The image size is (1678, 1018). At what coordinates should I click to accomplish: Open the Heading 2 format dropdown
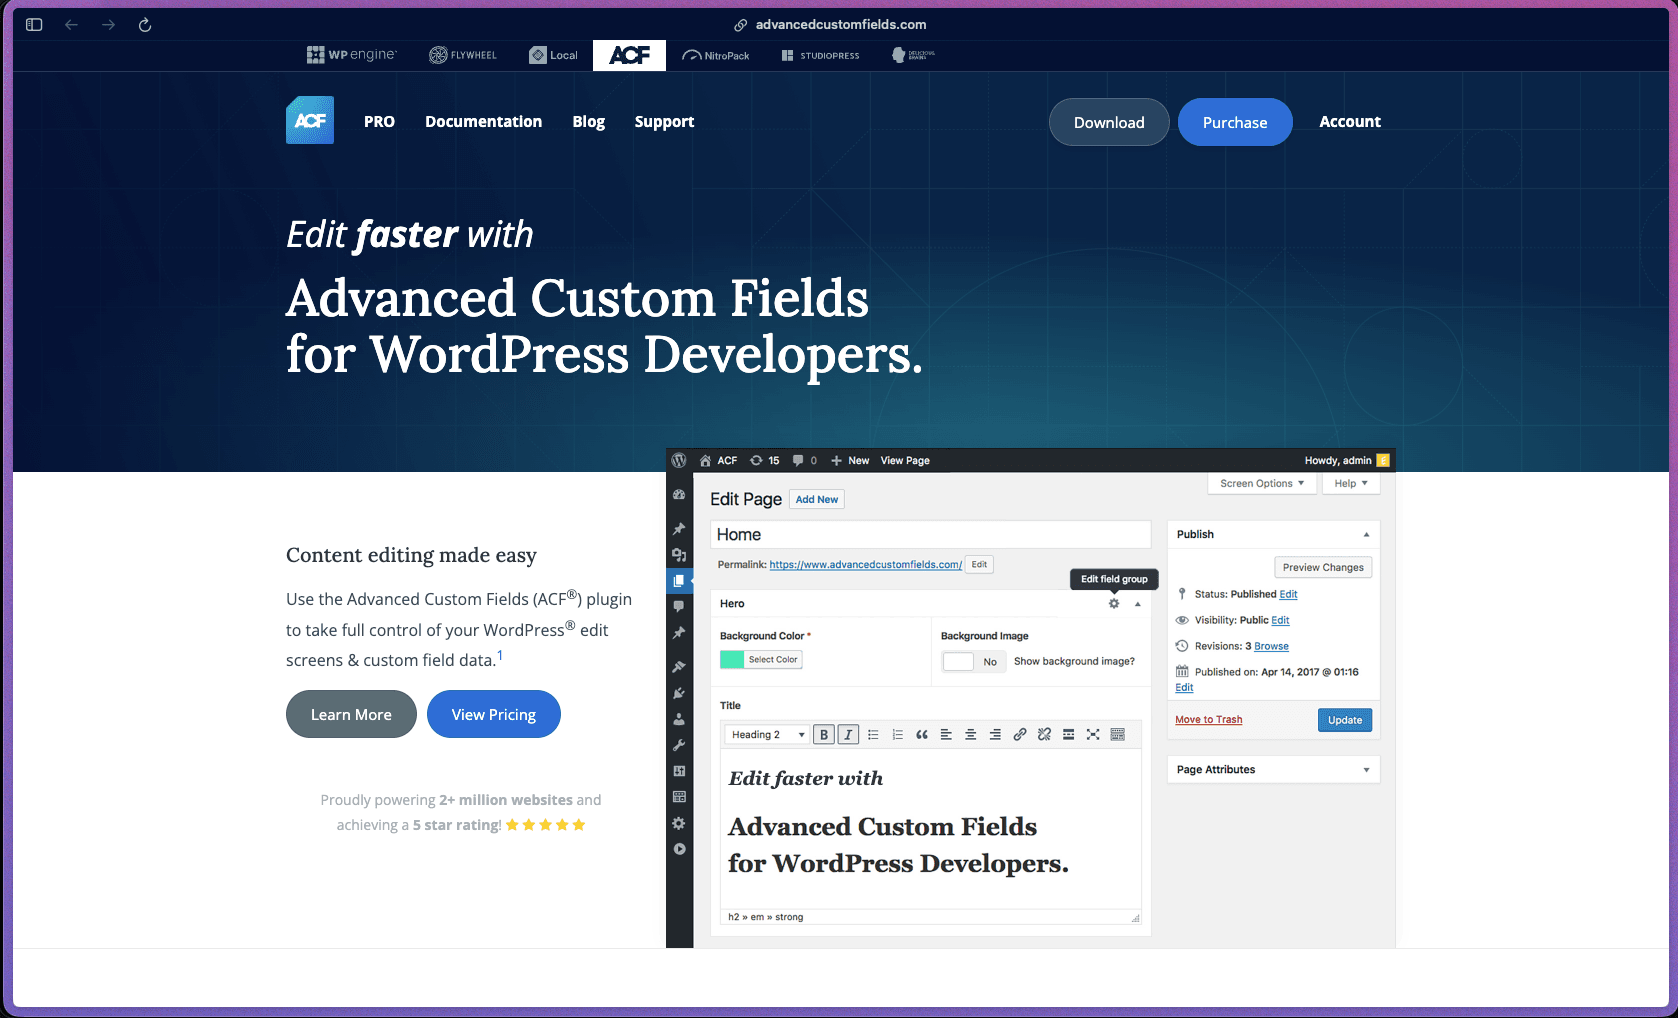click(x=767, y=734)
